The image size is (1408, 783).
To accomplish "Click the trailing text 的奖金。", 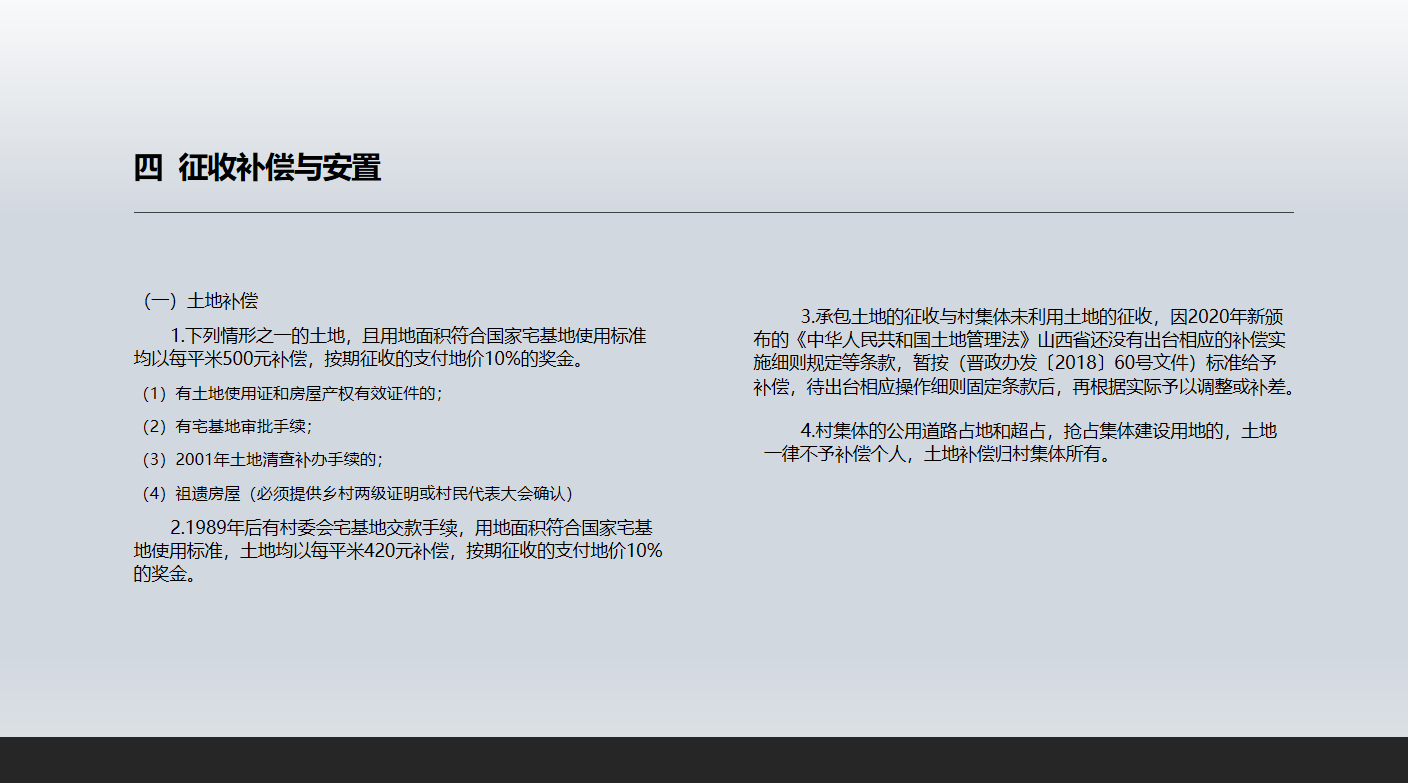I will point(164,575).
